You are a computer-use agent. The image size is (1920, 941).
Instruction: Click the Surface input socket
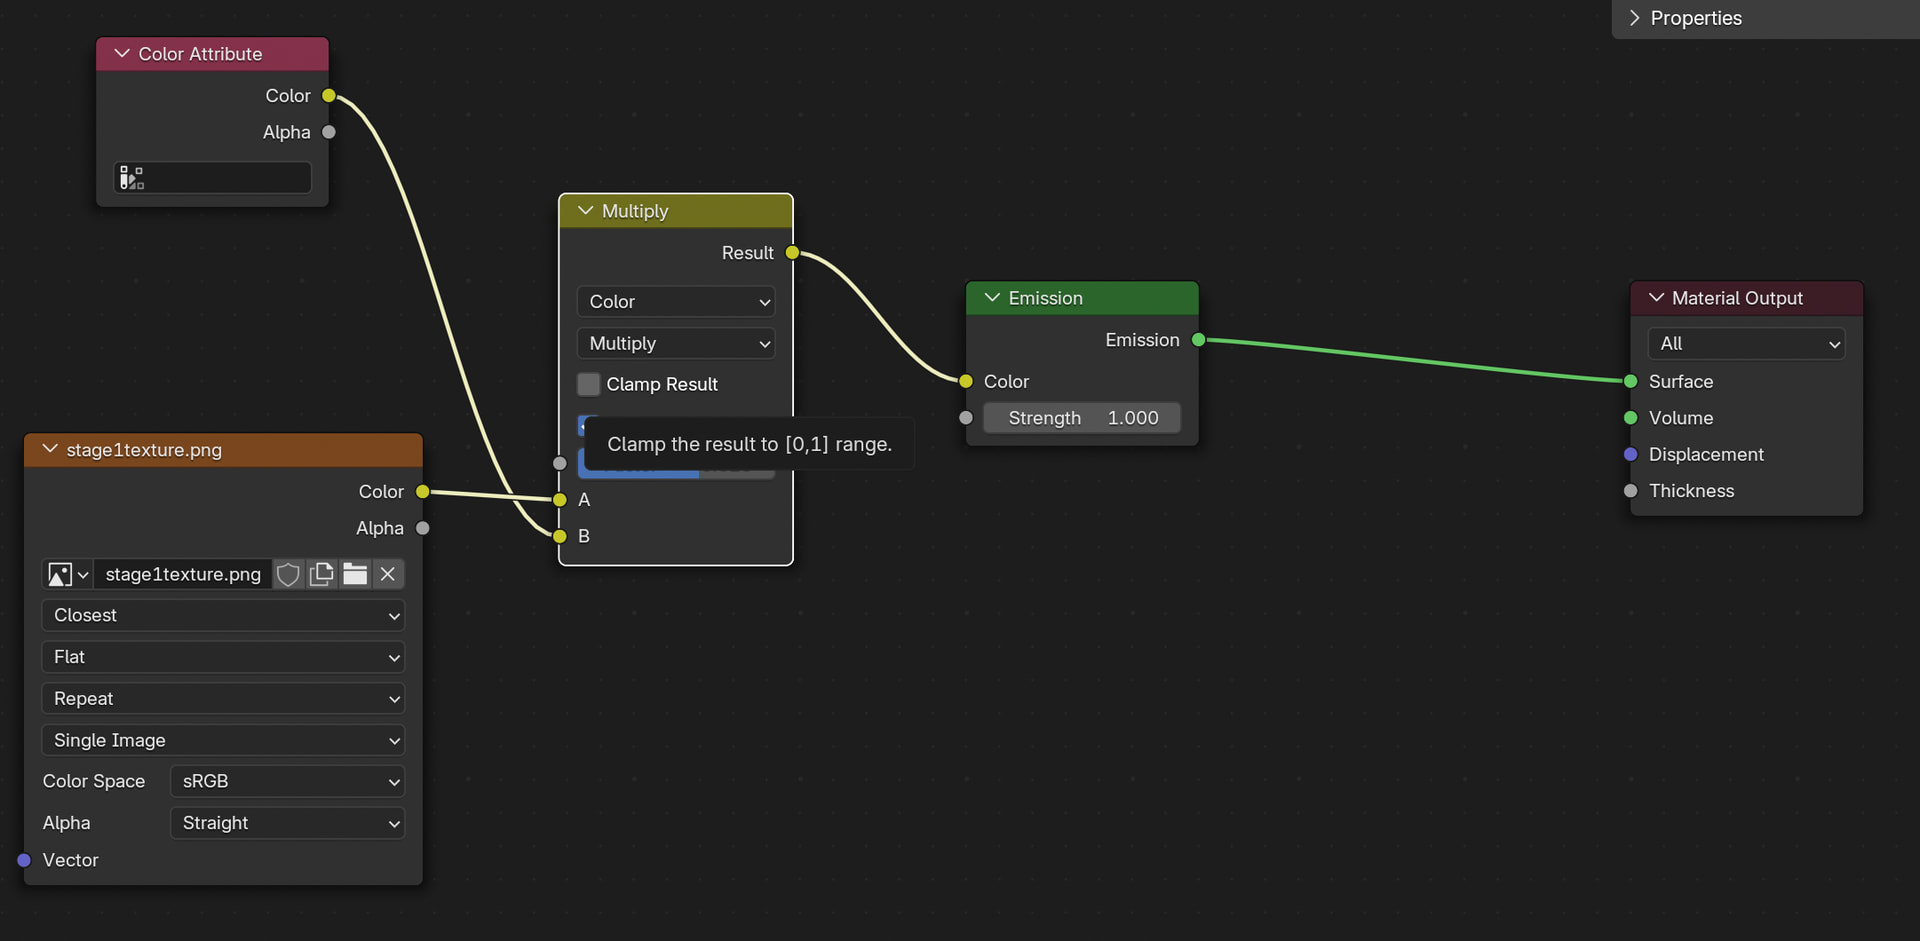click(x=1630, y=381)
